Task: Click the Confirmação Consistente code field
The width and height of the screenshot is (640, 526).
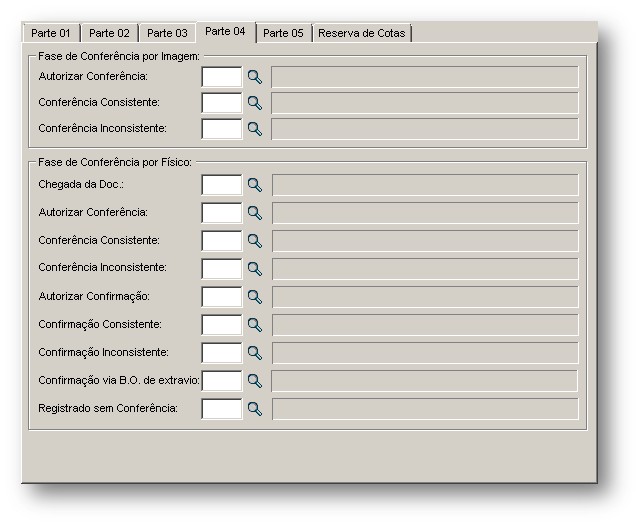Action: click(222, 325)
